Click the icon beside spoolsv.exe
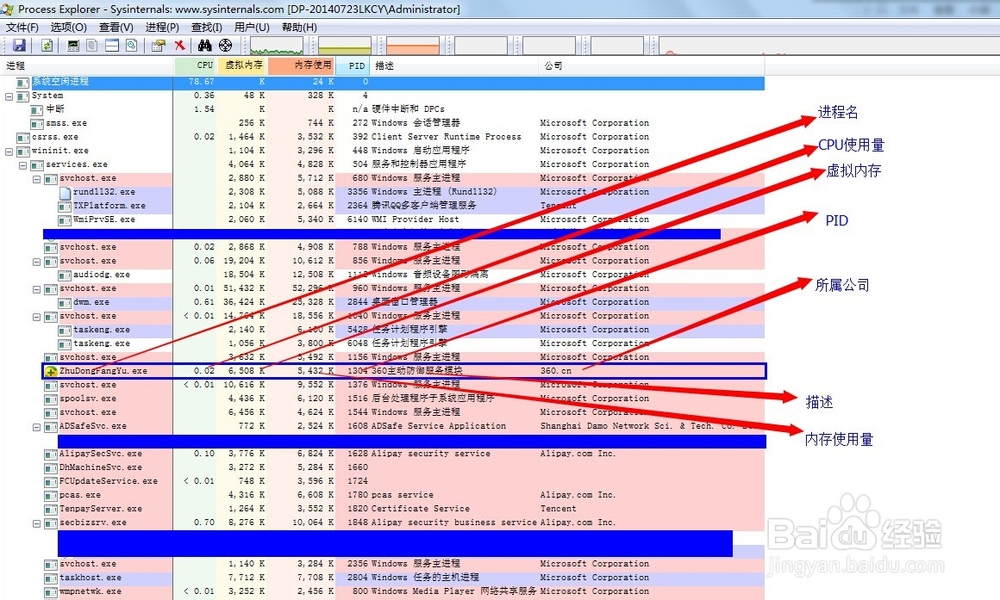 (x=51, y=399)
